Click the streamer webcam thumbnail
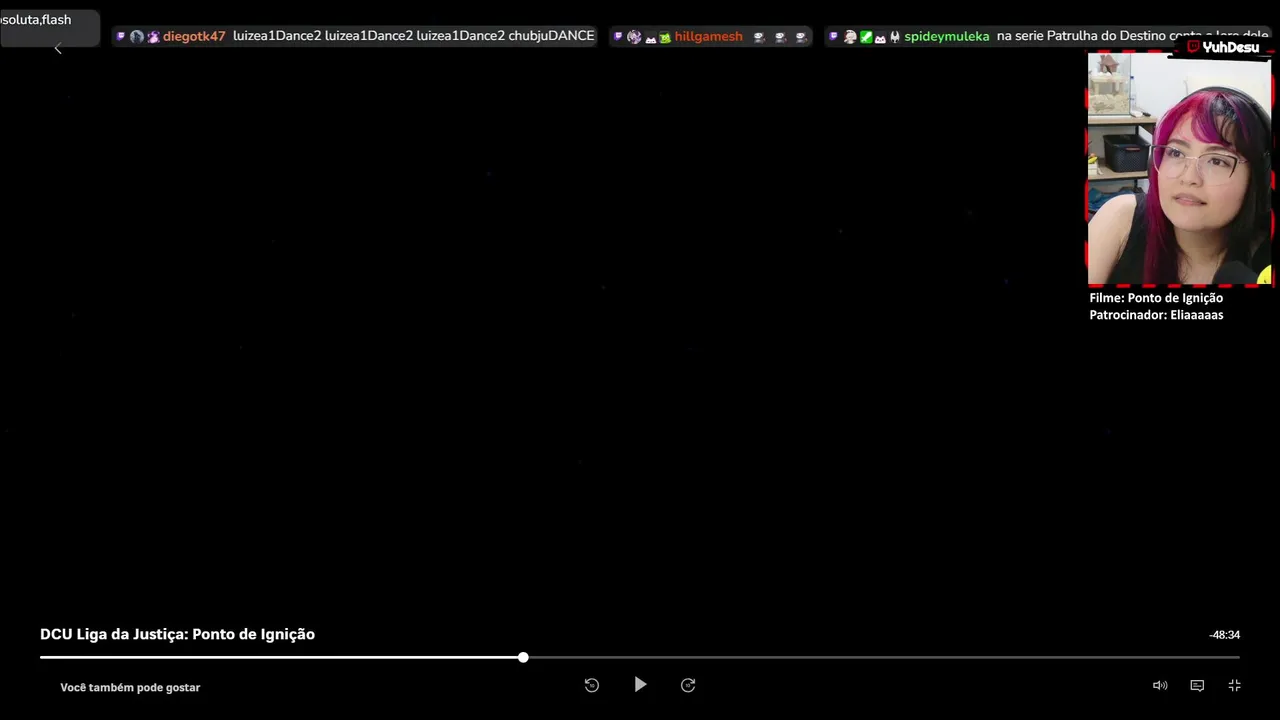1280x720 pixels. (1180, 168)
